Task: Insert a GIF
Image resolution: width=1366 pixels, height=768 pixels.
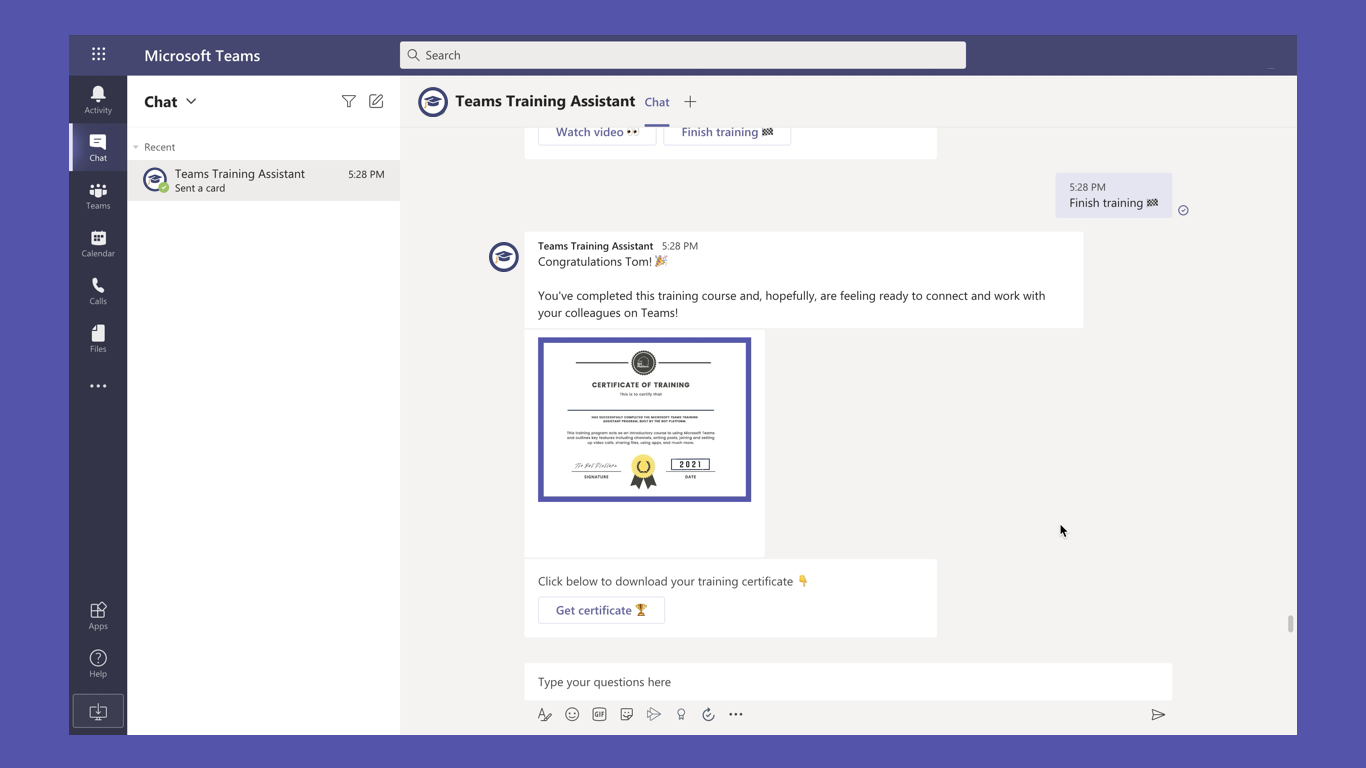Action: click(599, 714)
